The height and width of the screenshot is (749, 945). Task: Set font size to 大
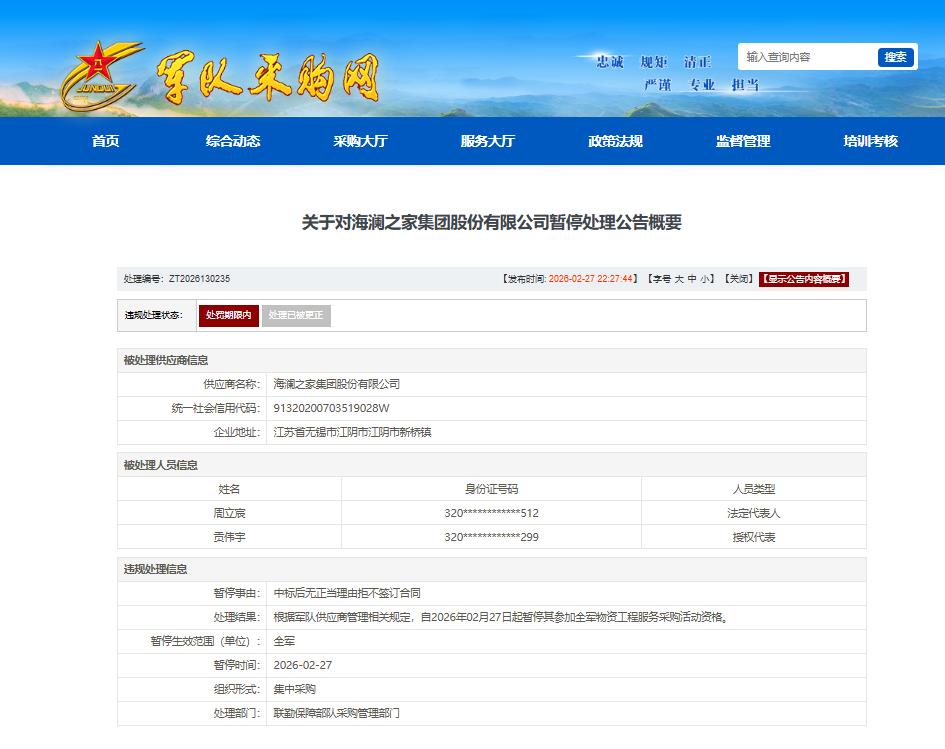[679, 279]
